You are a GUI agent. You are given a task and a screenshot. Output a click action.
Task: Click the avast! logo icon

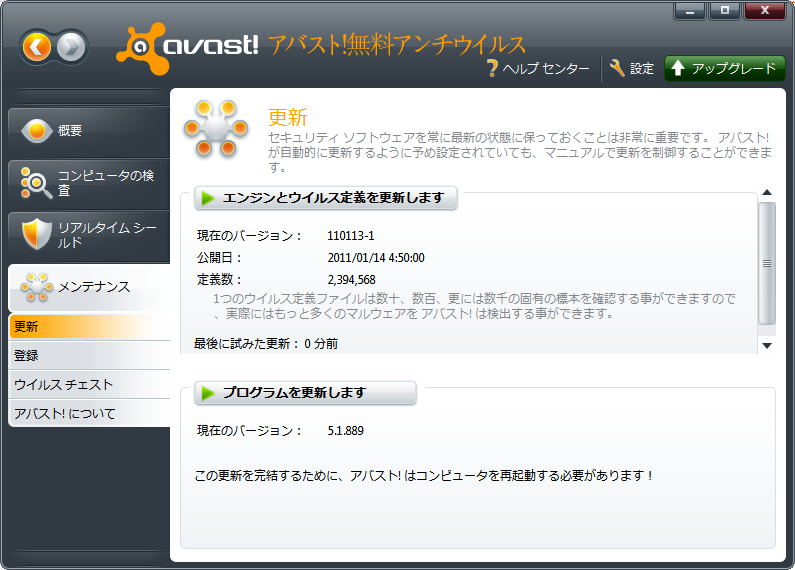point(143,49)
